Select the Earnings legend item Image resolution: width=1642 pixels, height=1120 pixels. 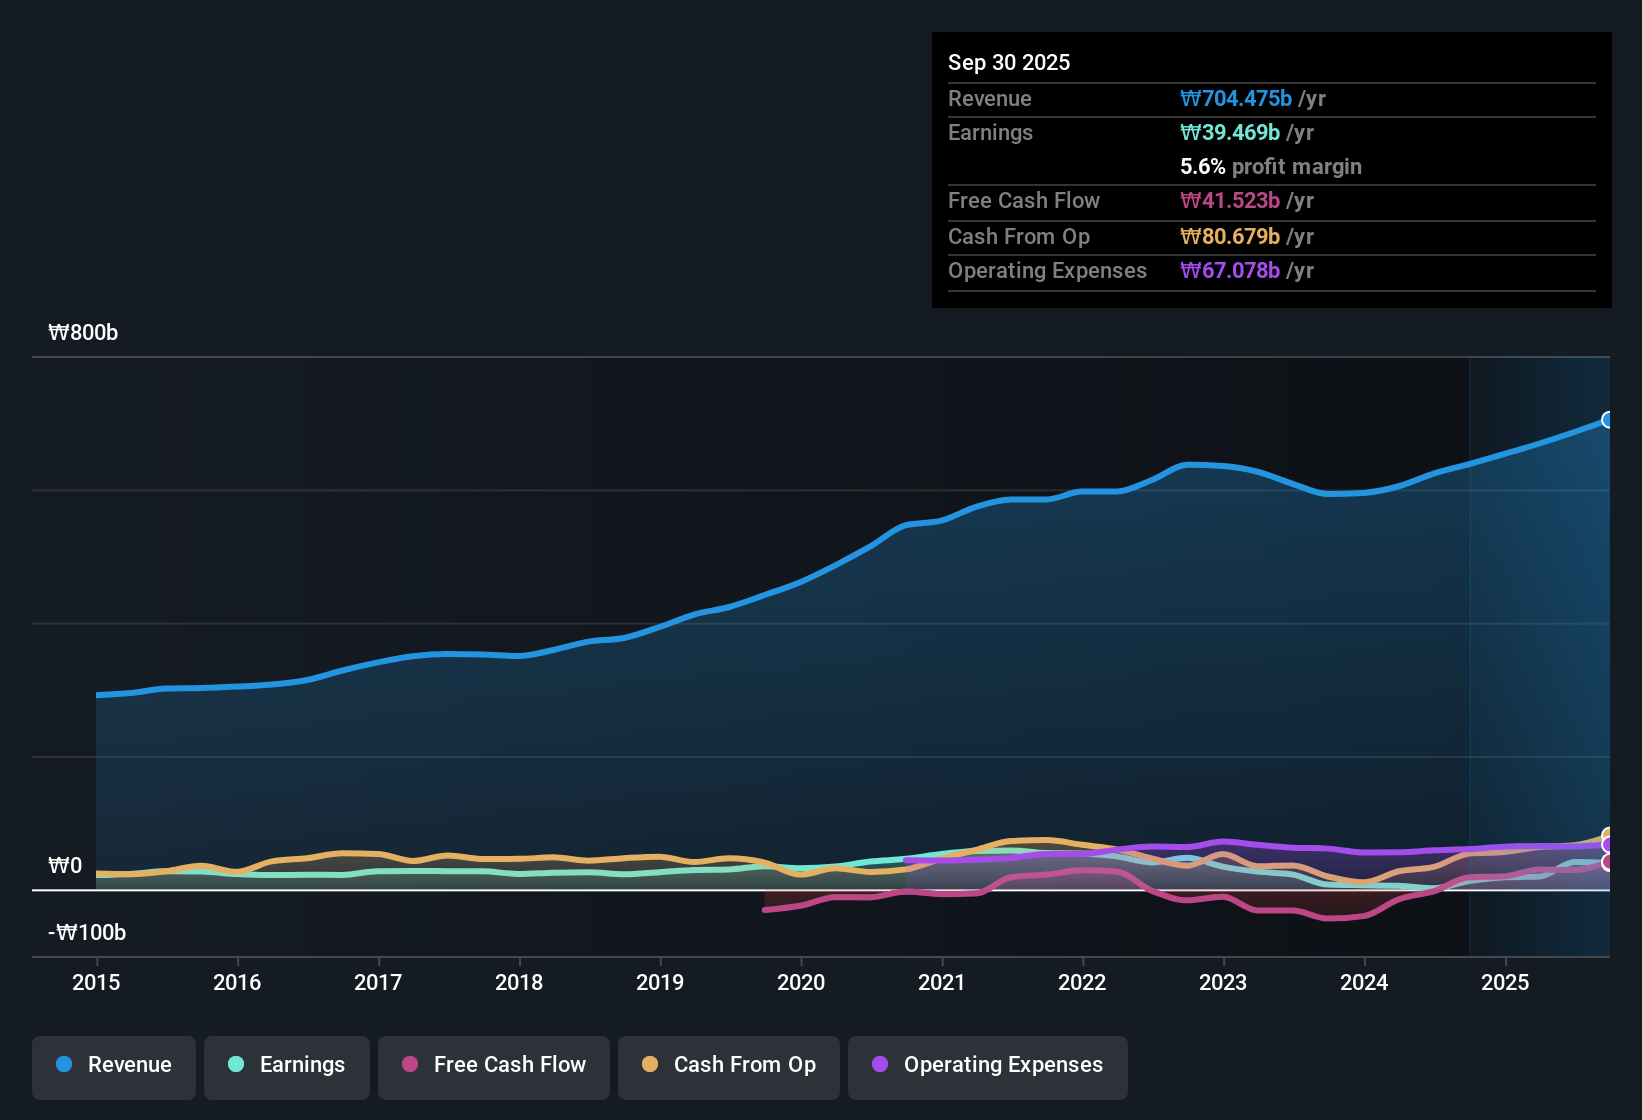pos(286,1065)
